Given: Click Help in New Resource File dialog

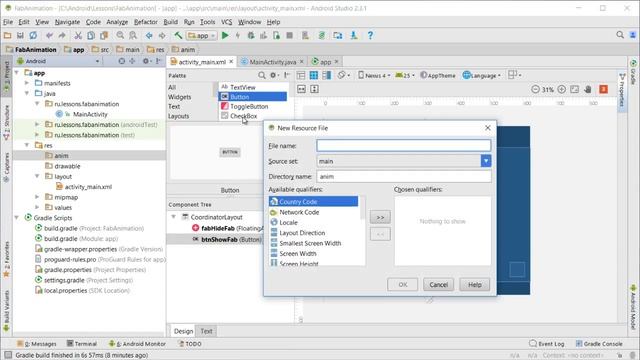Looking at the screenshot, I should click(x=474, y=284).
